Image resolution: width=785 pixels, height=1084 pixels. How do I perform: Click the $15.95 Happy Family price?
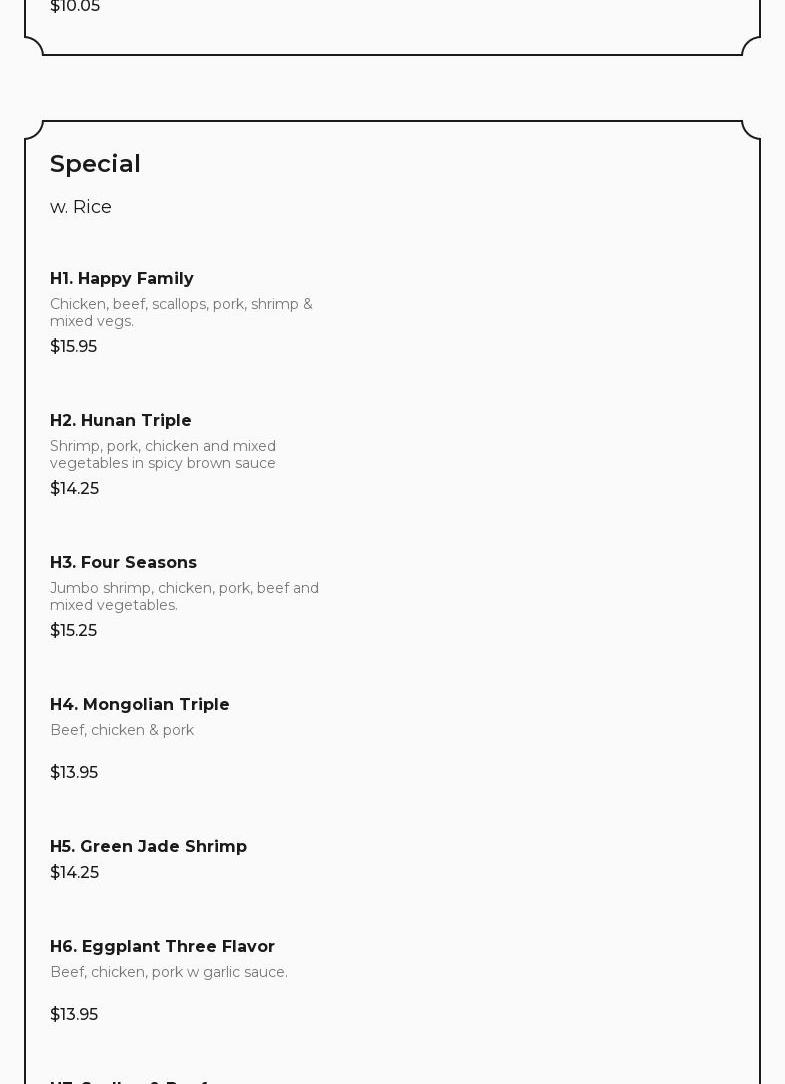click(x=74, y=347)
